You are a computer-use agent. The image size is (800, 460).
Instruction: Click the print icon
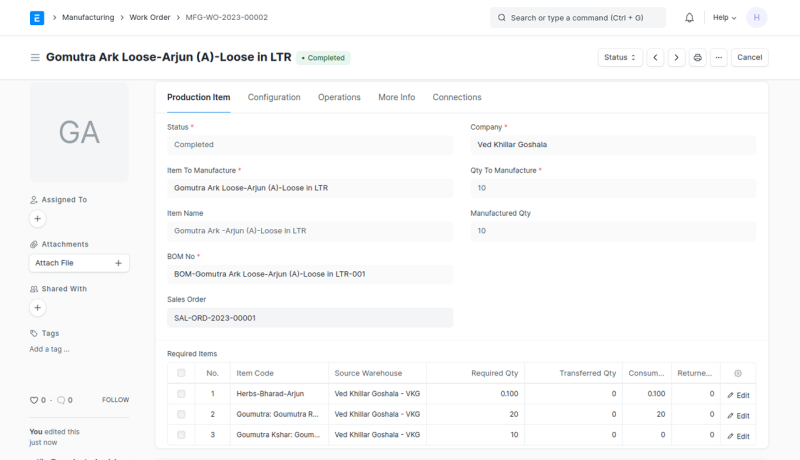pyautogui.click(x=698, y=58)
